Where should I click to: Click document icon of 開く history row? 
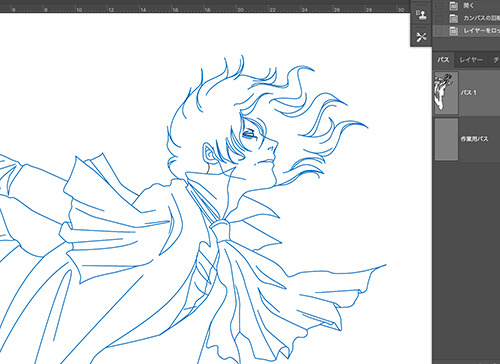[x=453, y=5]
